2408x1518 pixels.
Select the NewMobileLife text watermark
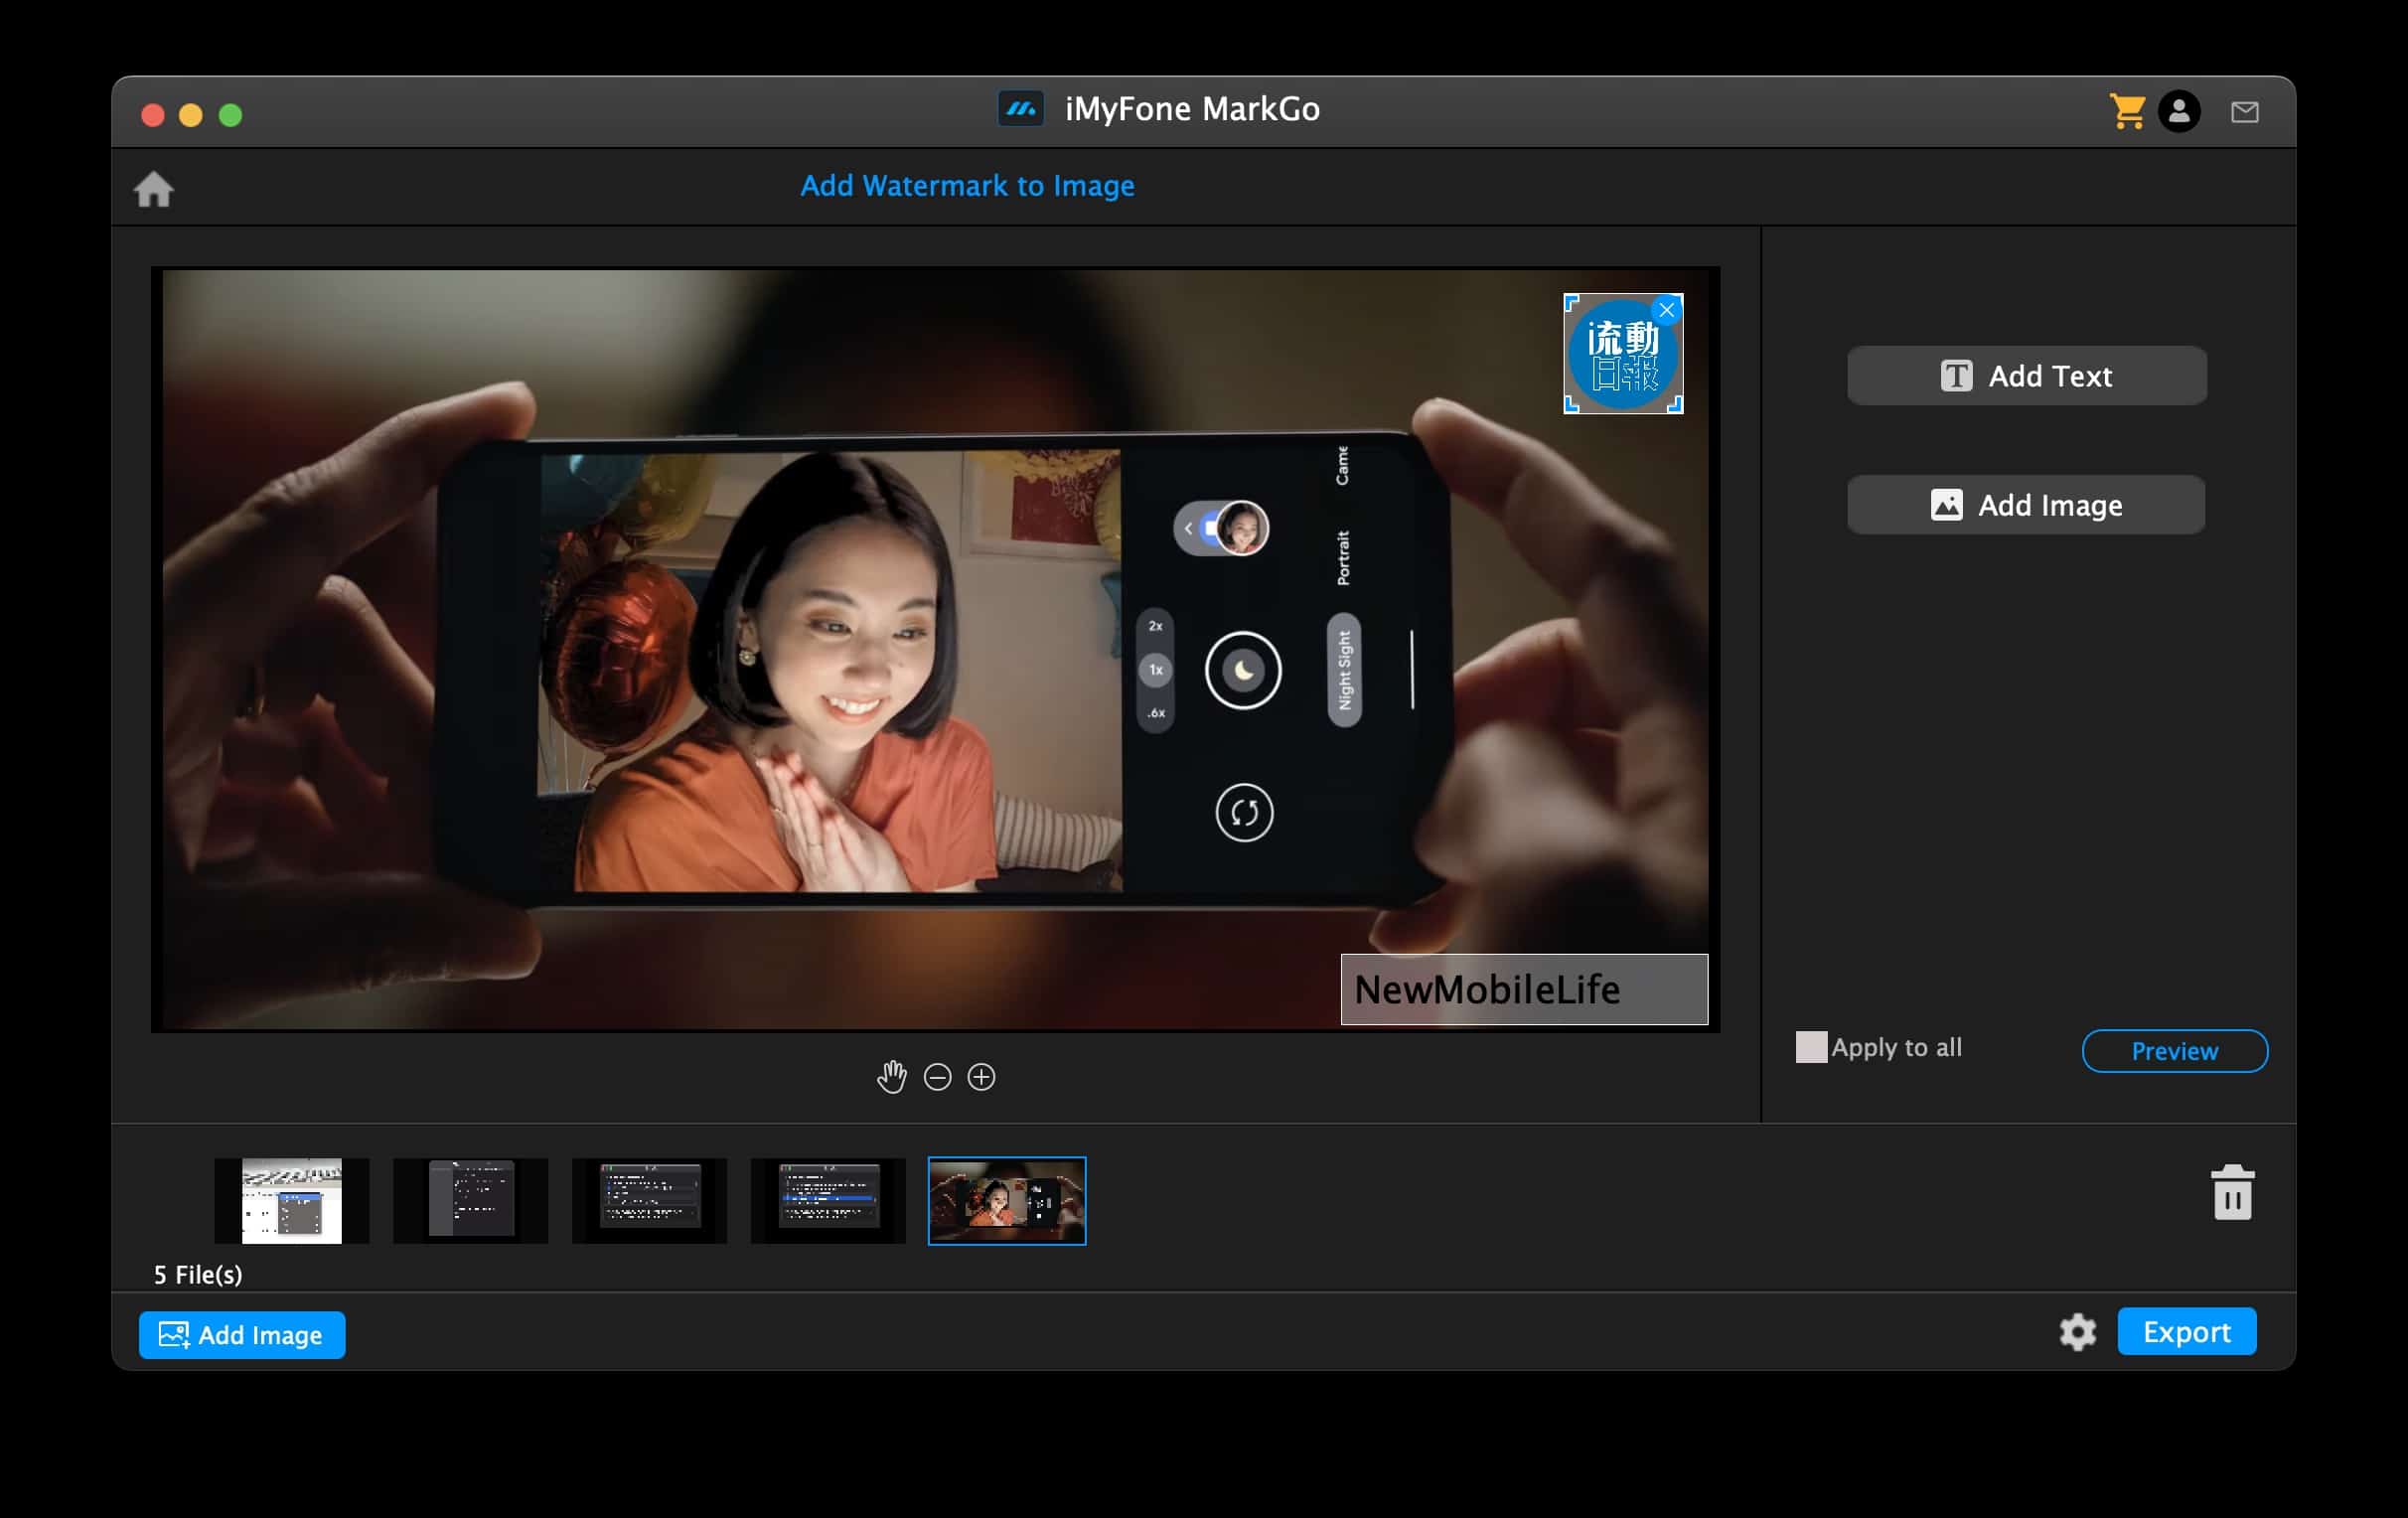1524,989
